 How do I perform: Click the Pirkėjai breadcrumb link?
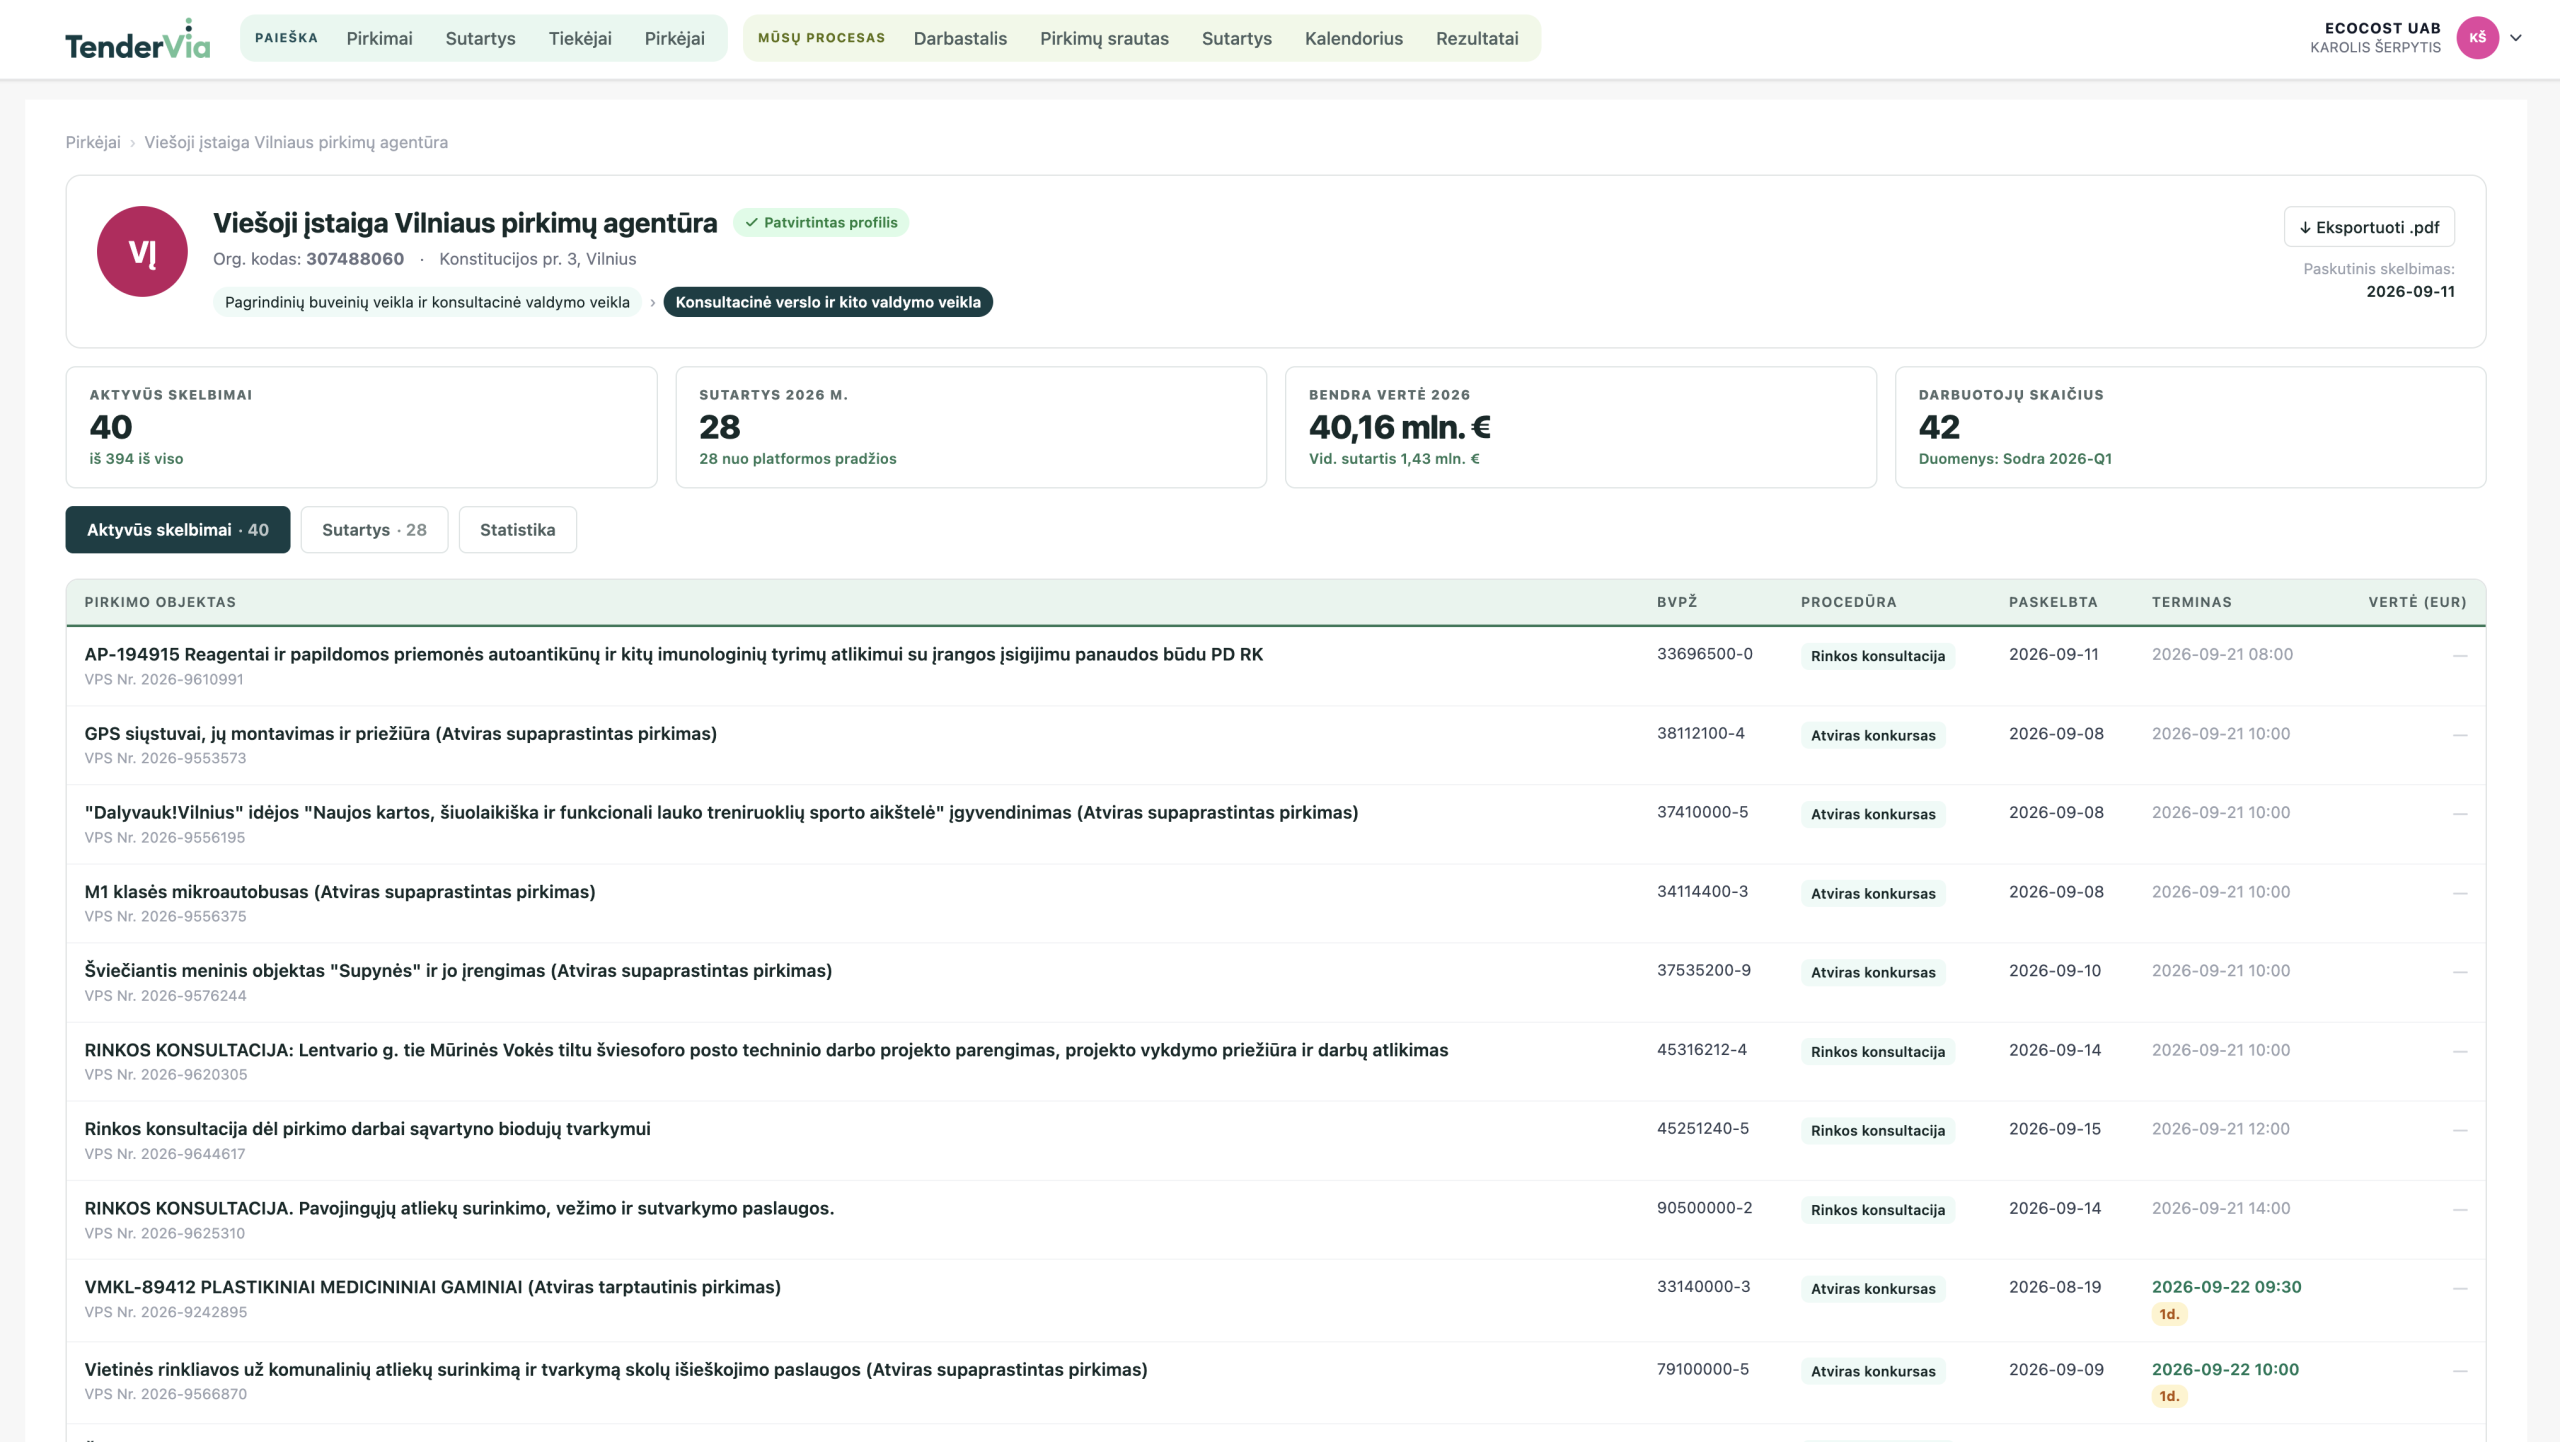tap(93, 142)
